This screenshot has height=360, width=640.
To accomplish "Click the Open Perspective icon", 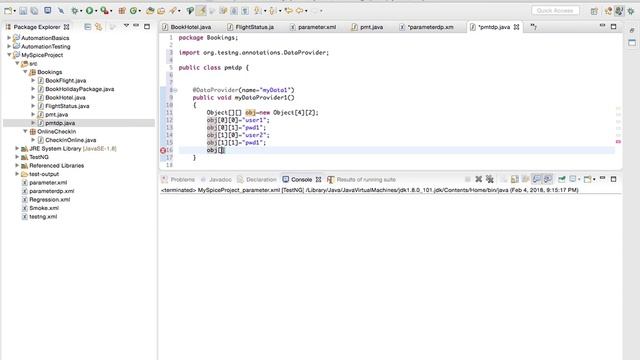I will pos(594,11).
